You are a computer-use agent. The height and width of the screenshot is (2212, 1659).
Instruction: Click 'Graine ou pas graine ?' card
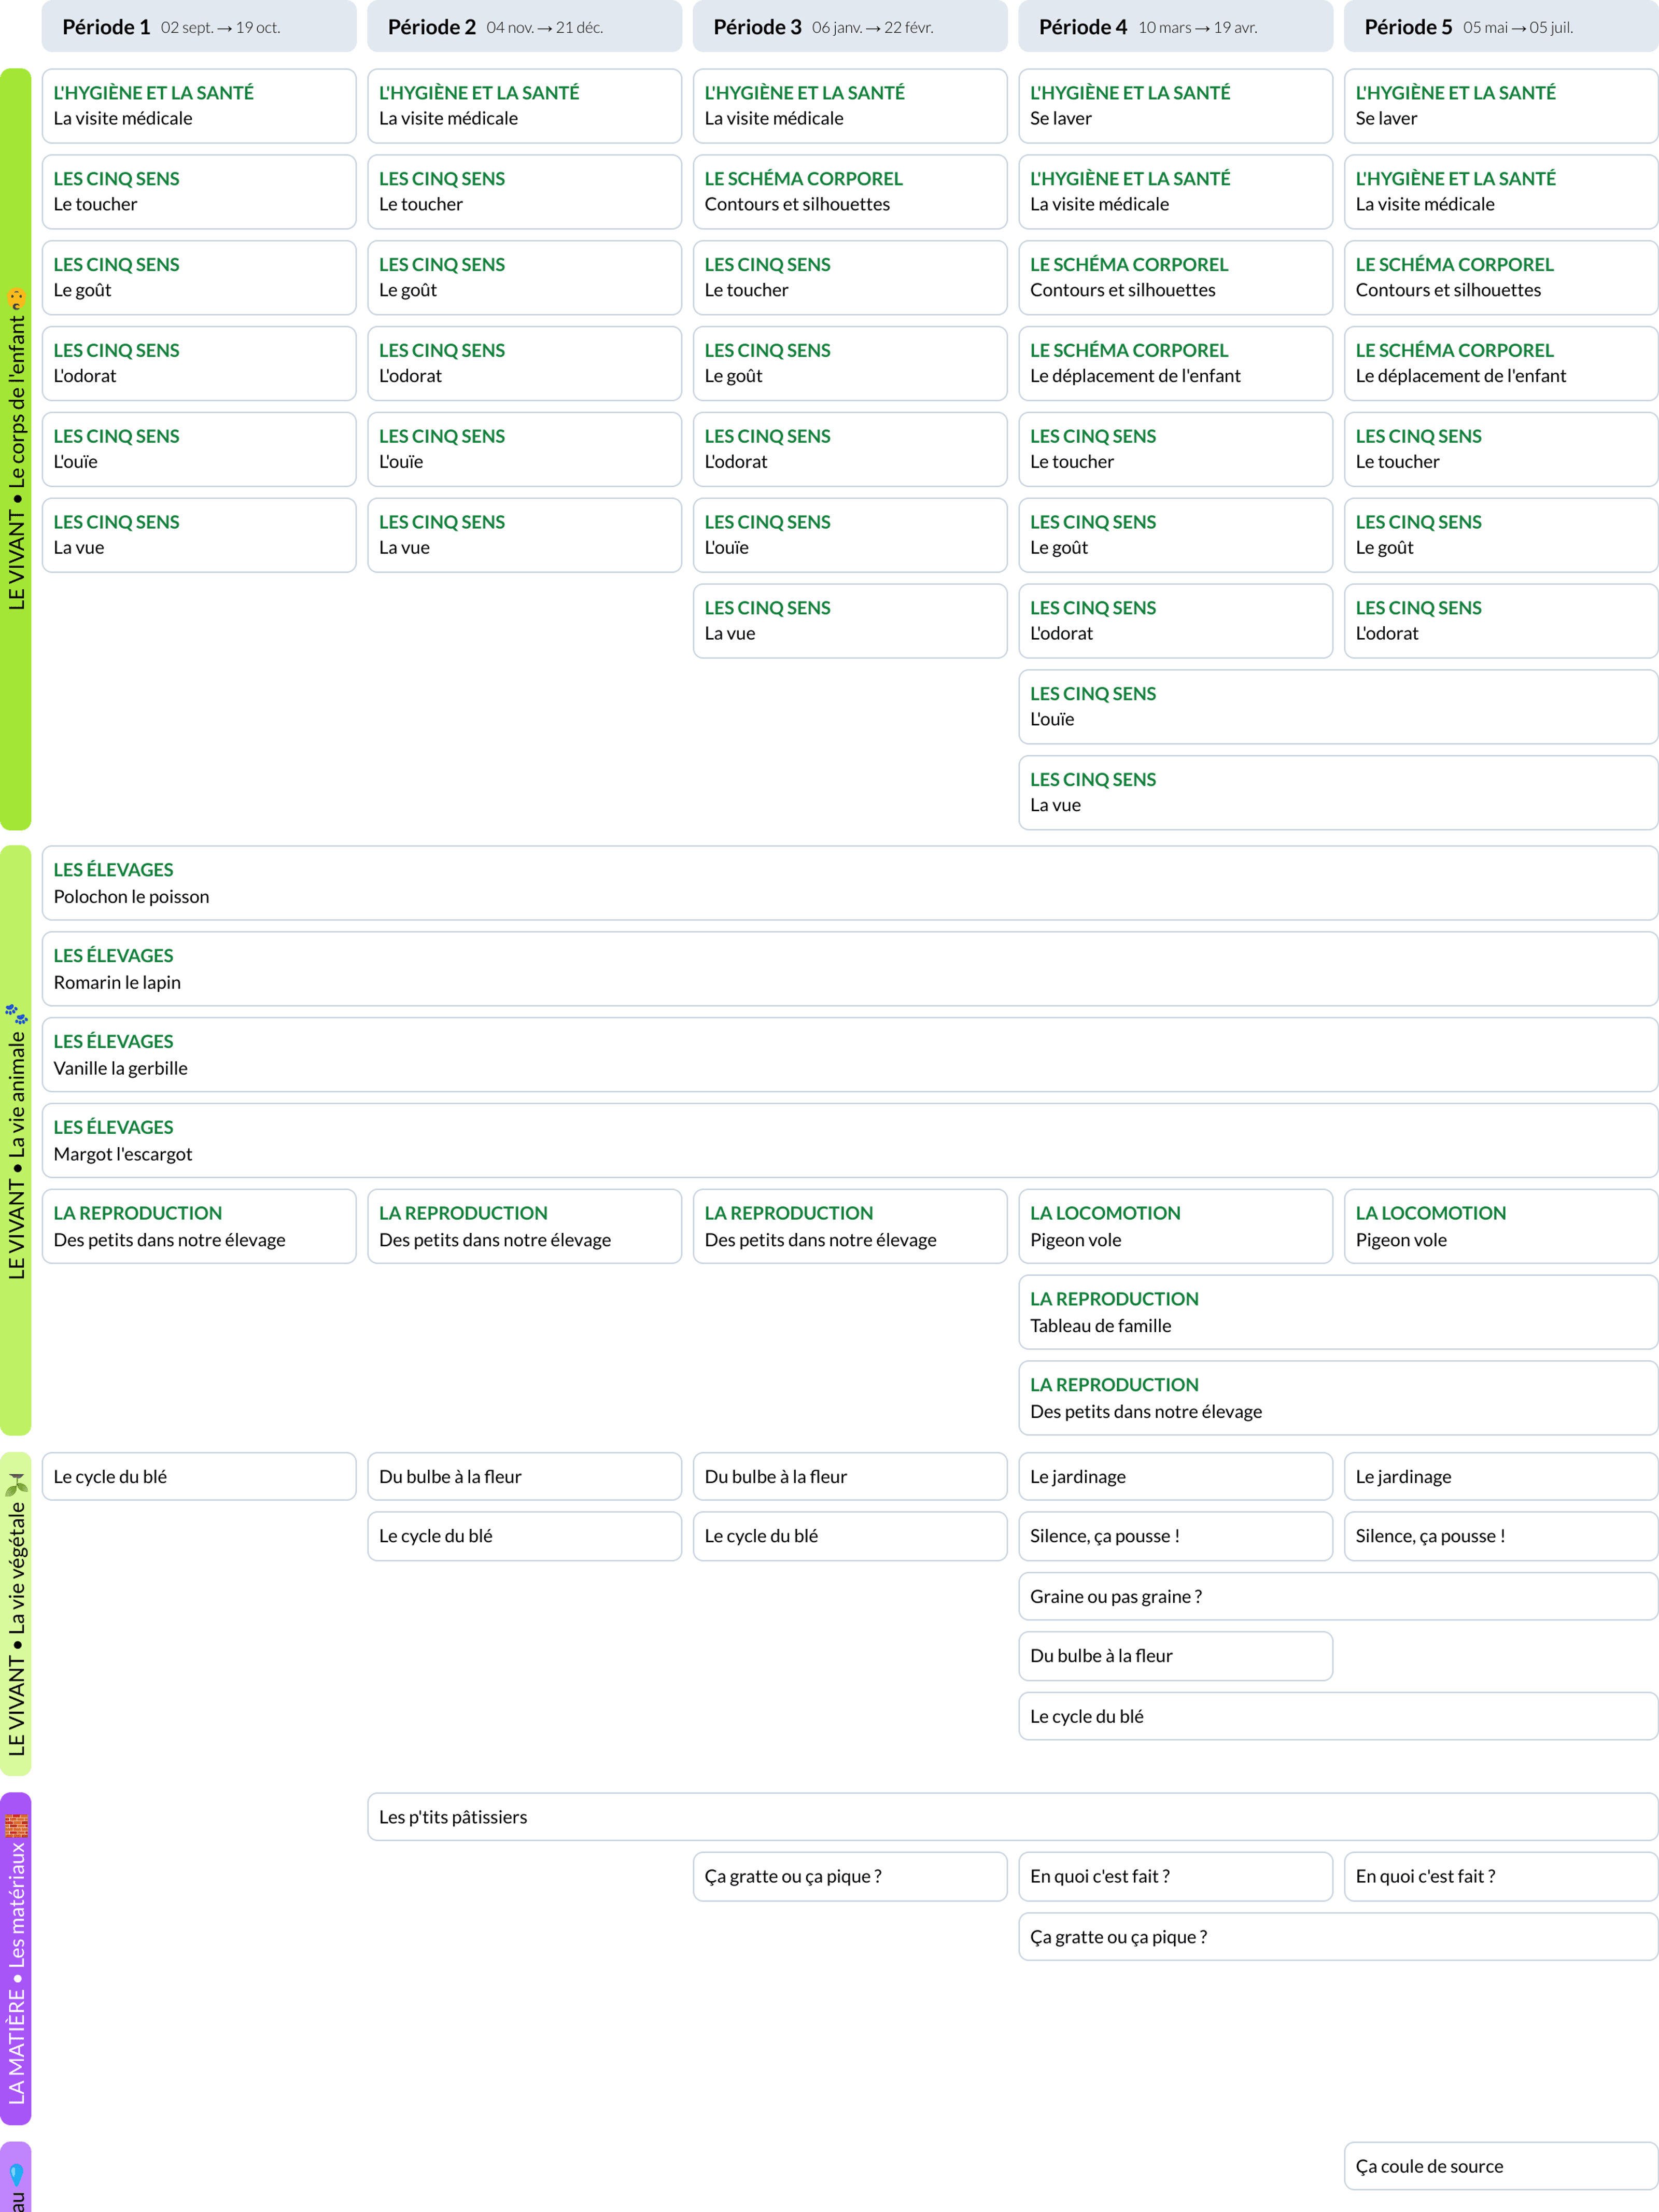pyautogui.click(x=1337, y=1596)
